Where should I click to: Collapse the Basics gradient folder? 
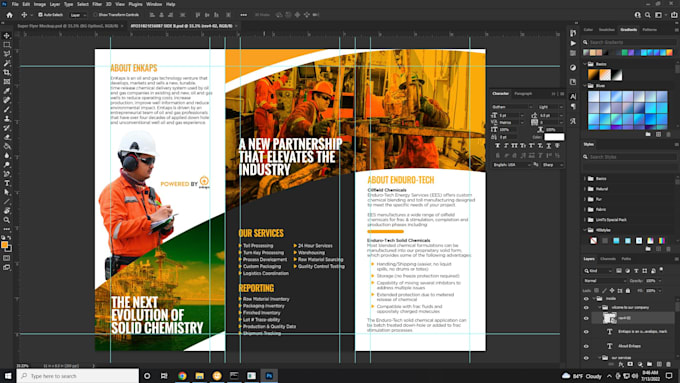[x=585, y=64]
